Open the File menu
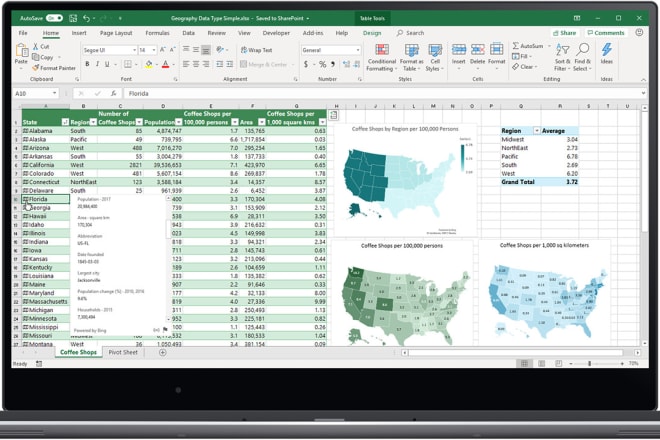 23,33
